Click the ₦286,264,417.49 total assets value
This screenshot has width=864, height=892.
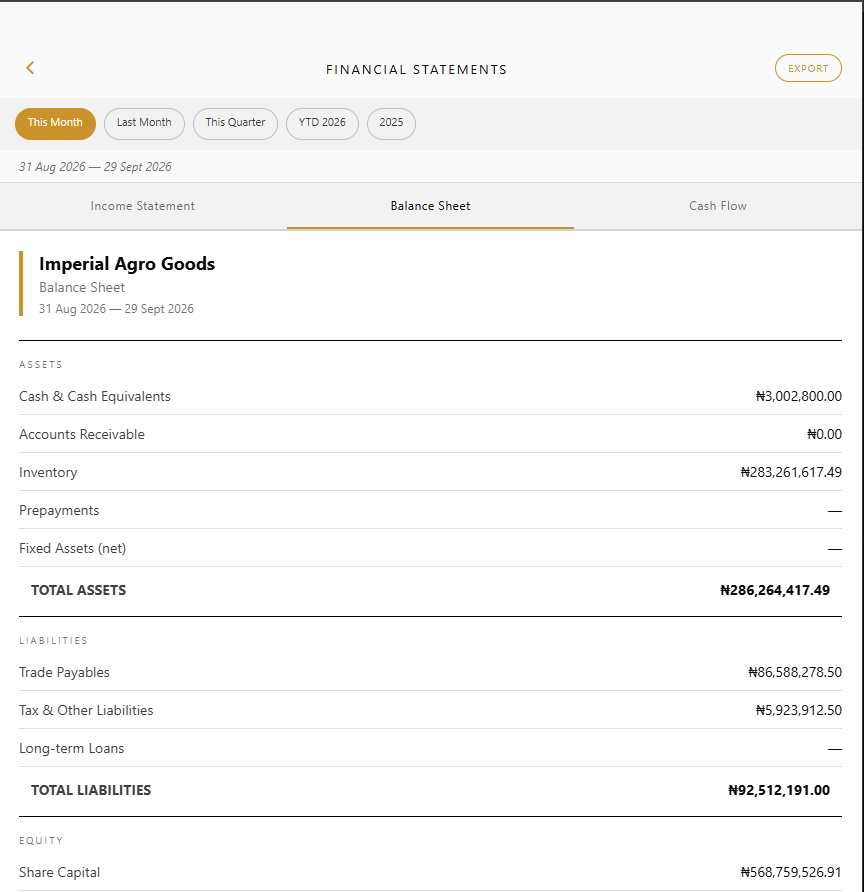[x=775, y=590]
